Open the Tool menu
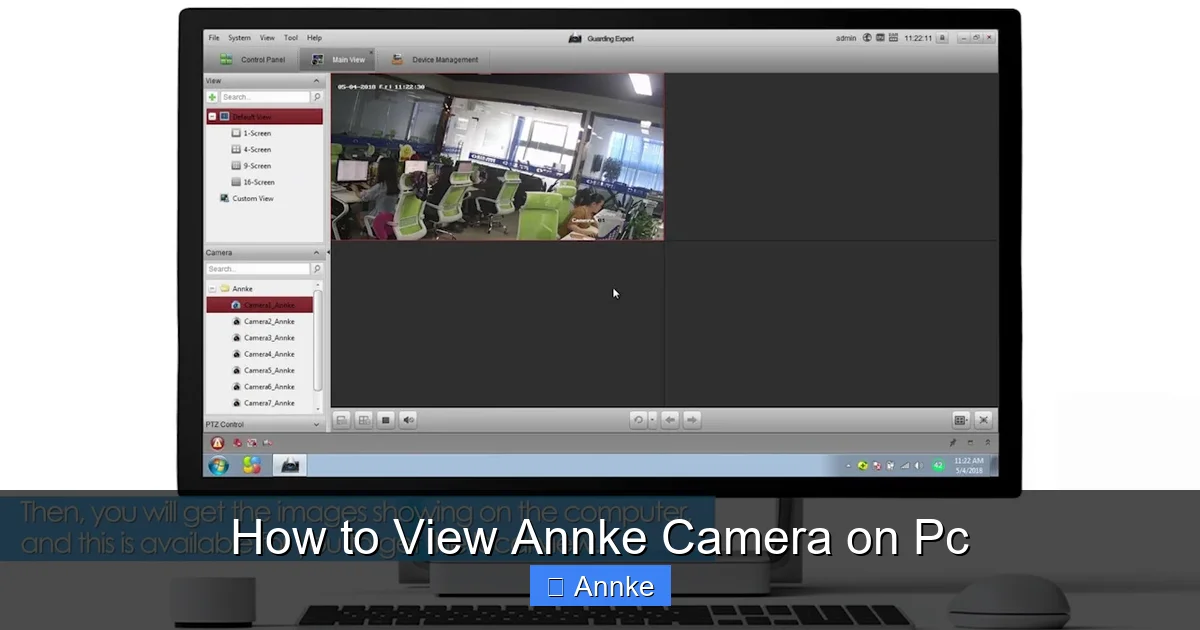Viewport: 1200px width, 630px height. pyautogui.click(x=291, y=38)
